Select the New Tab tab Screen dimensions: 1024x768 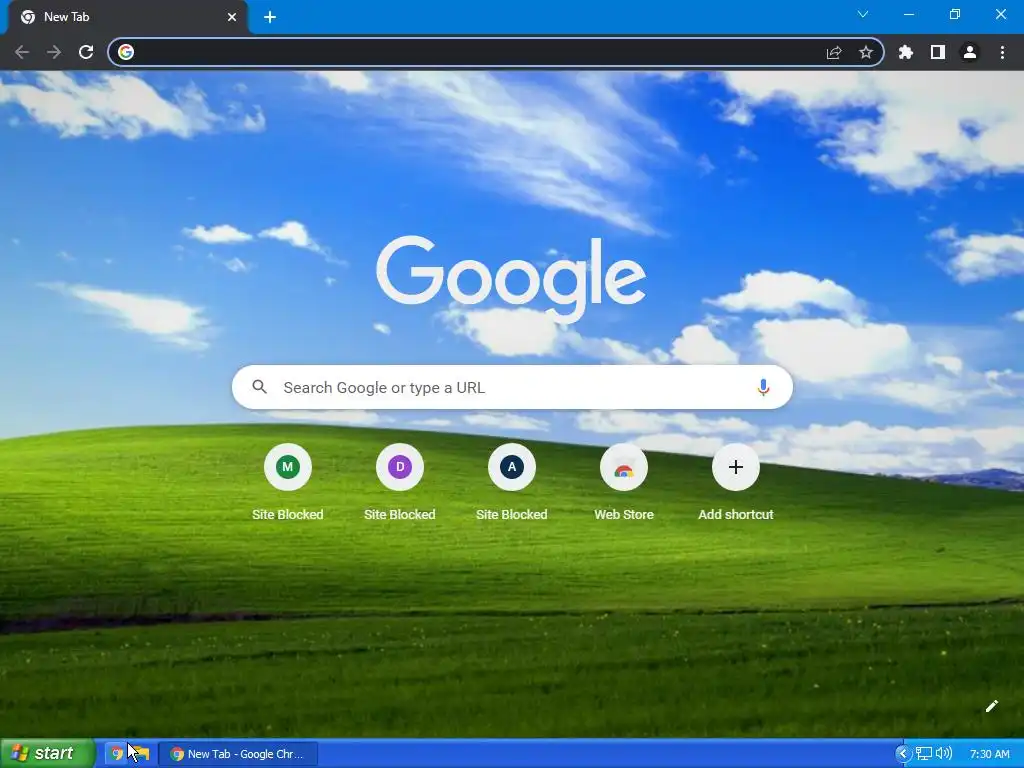(x=127, y=17)
